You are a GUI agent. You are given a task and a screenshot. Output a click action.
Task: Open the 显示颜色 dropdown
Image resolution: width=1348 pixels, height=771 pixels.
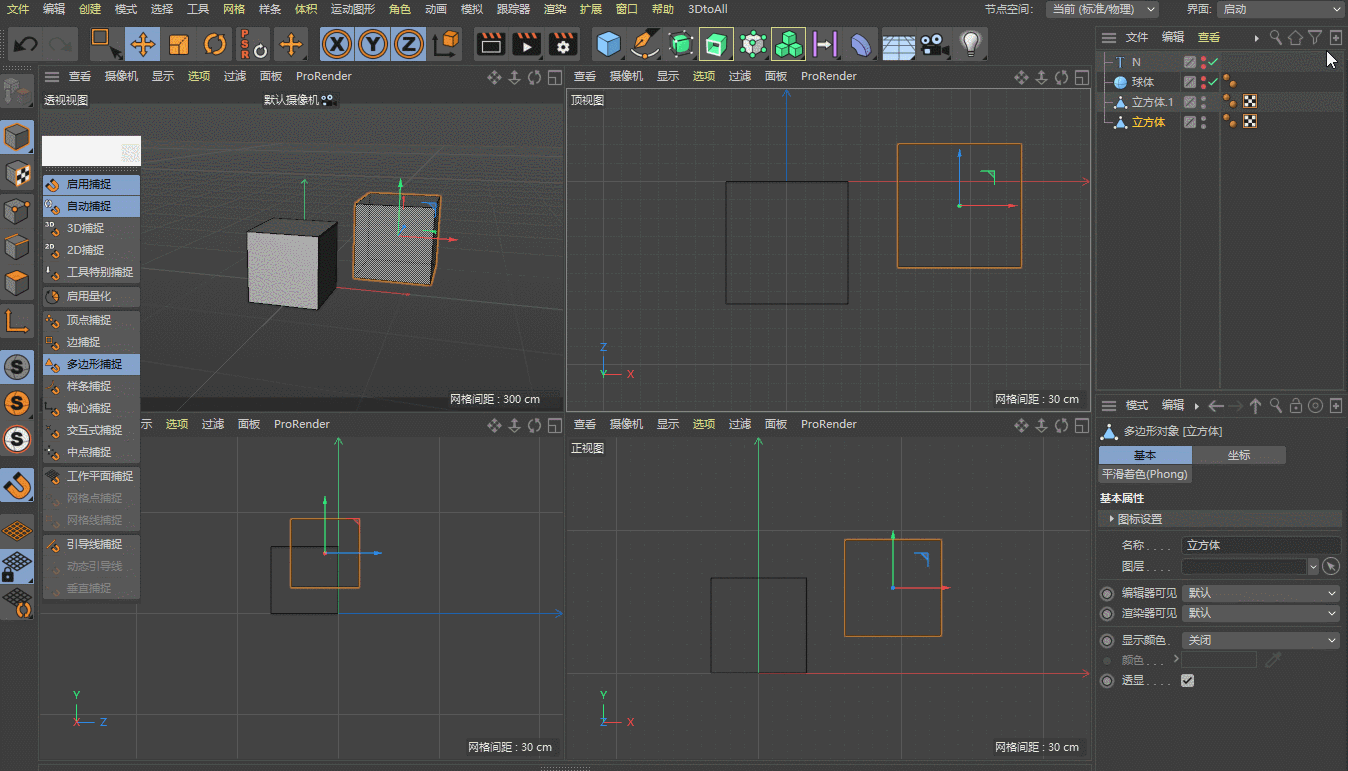(x=1260, y=641)
